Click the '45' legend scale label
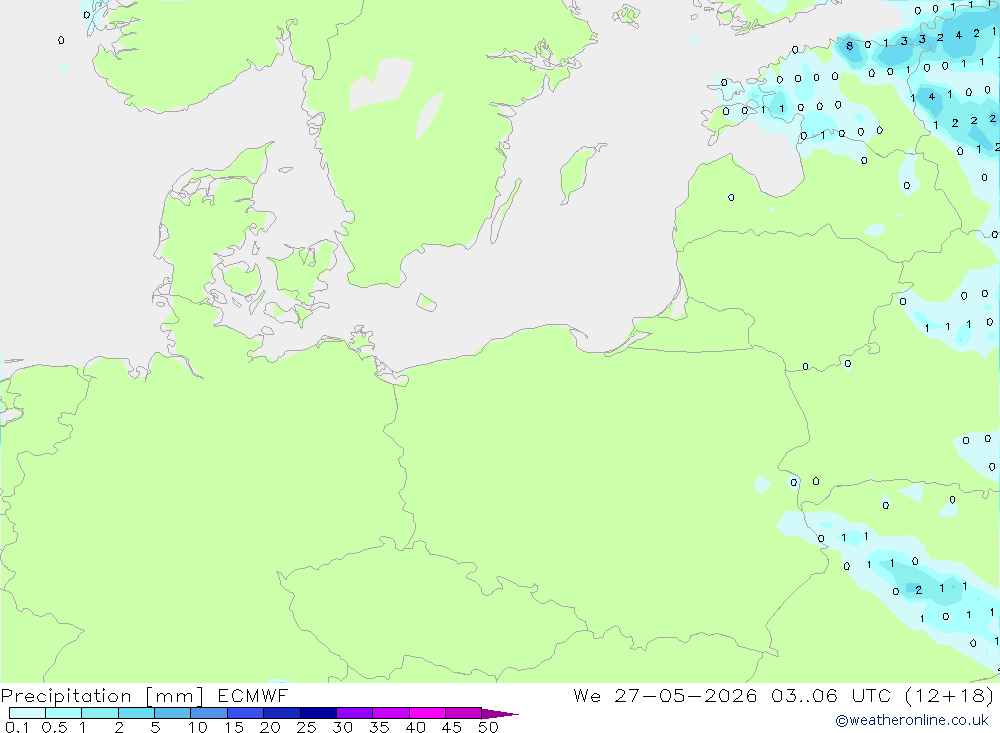This screenshot has width=1000, height=733. point(452,727)
